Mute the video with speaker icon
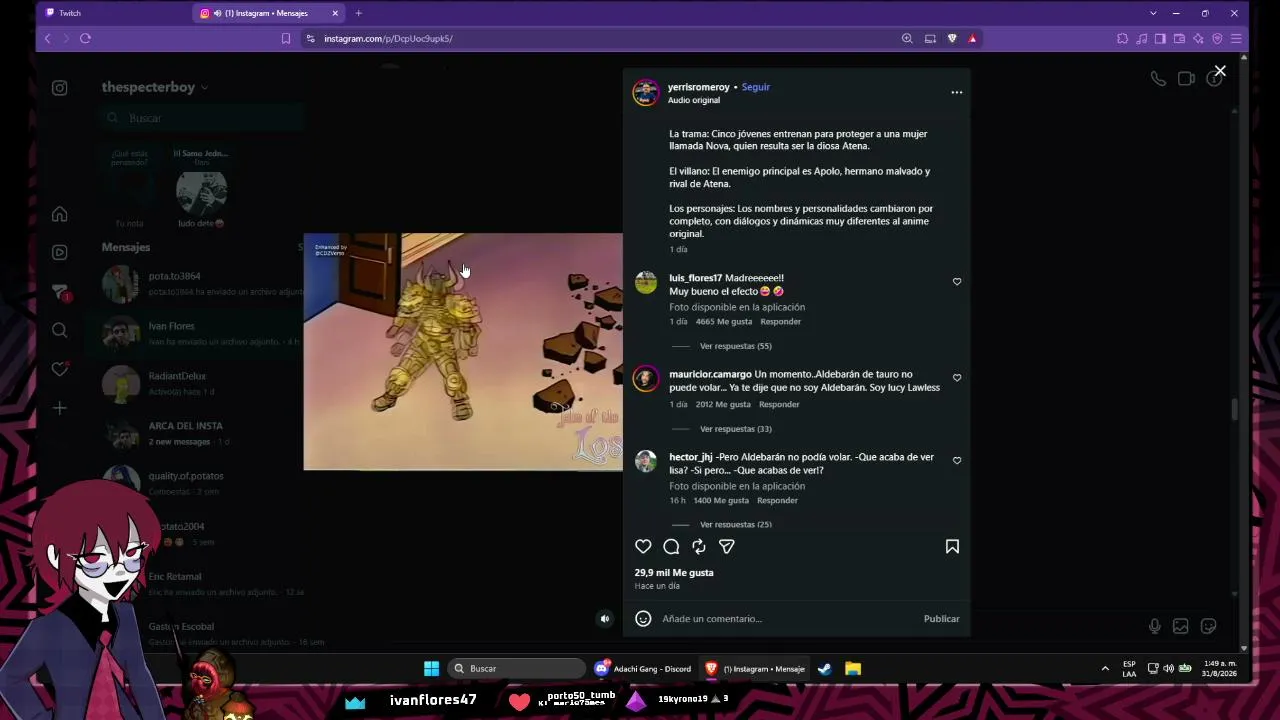Viewport: 1280px width, 720px height. [x=604, y=619]
